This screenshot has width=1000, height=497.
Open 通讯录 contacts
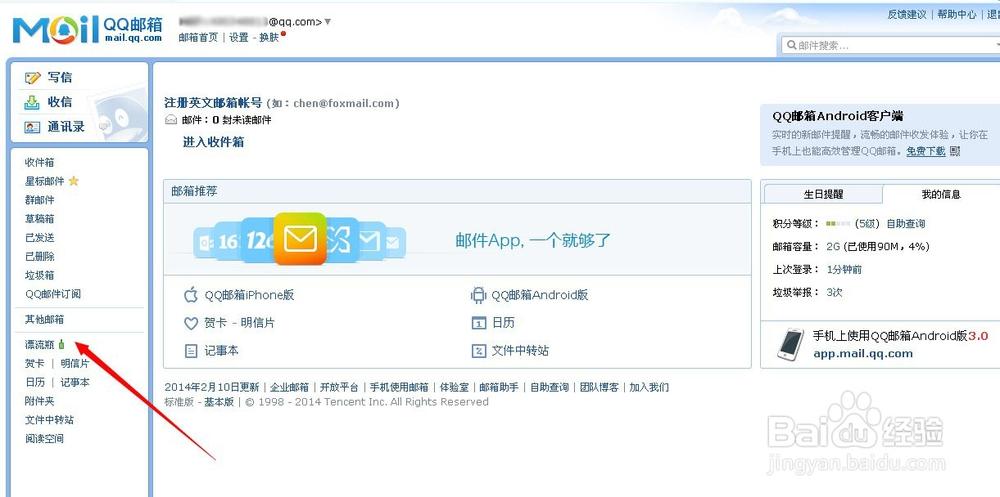(66, 127)
